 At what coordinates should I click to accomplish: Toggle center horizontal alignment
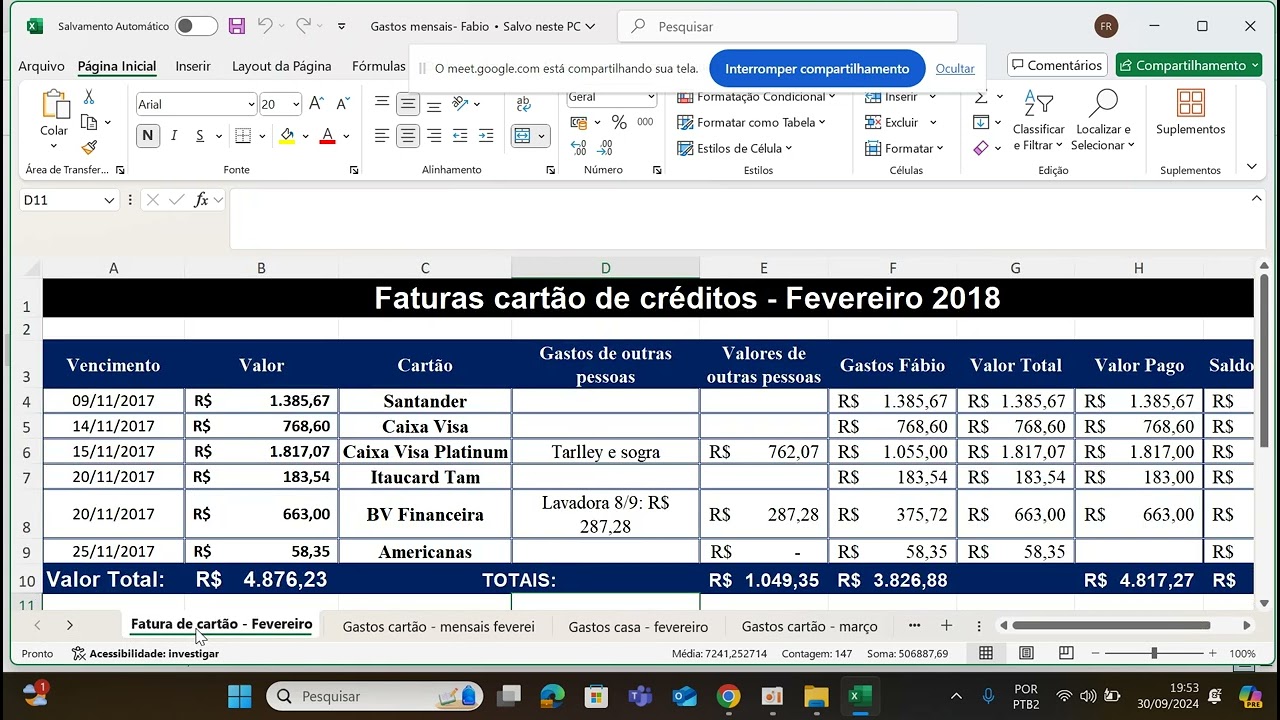pyautogui.click(x=407, y=136)
